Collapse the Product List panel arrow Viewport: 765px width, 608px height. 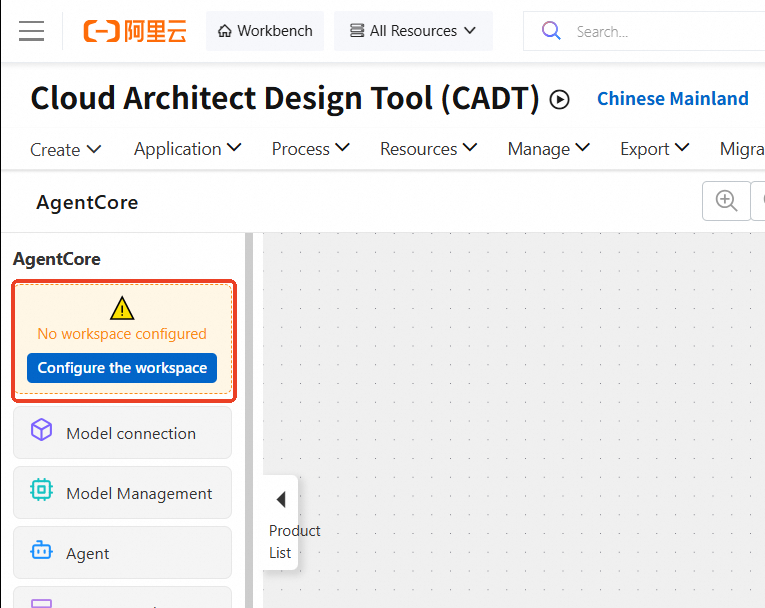point(281,500)
